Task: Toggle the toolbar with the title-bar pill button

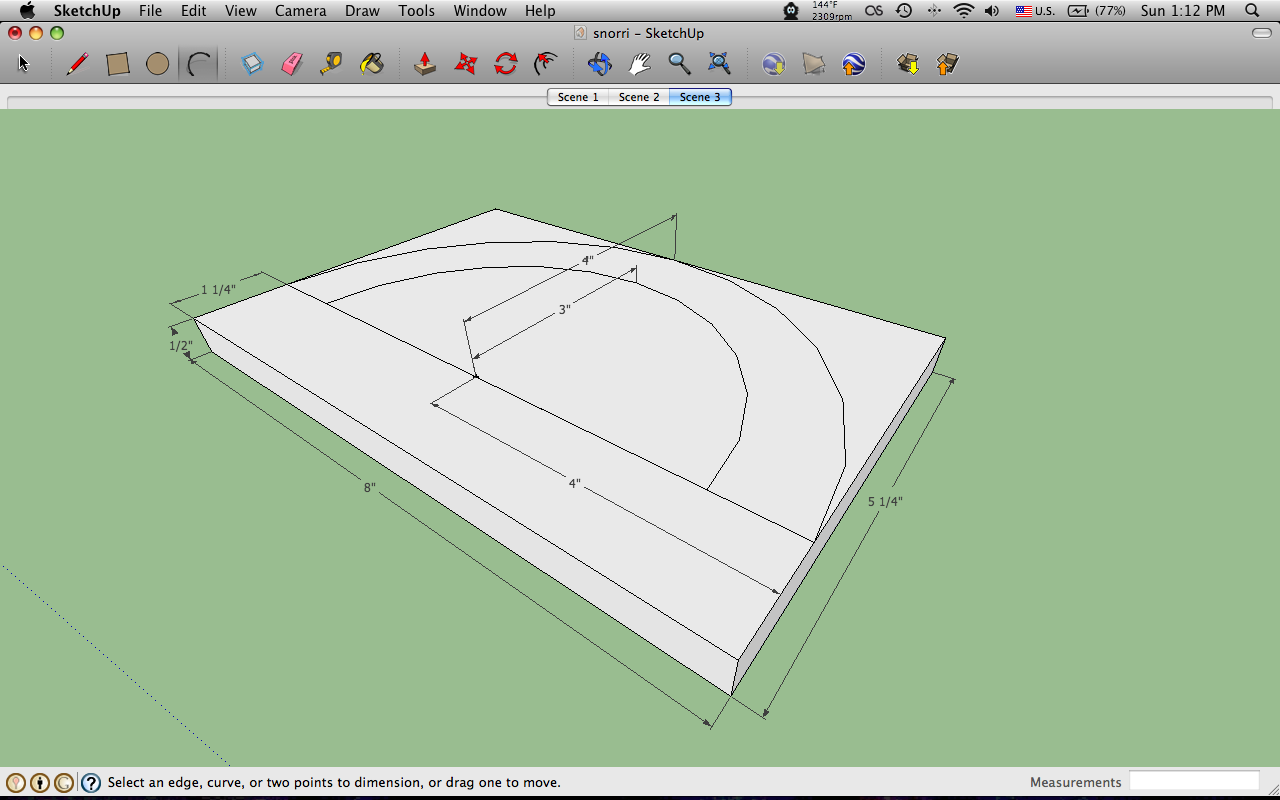Action: coord(1261,33)
